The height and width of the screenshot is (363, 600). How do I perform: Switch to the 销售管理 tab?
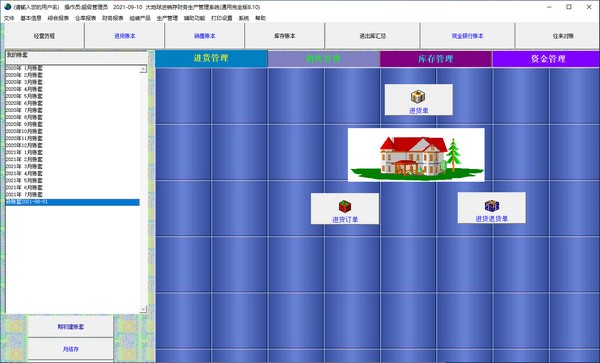point(323,59)
